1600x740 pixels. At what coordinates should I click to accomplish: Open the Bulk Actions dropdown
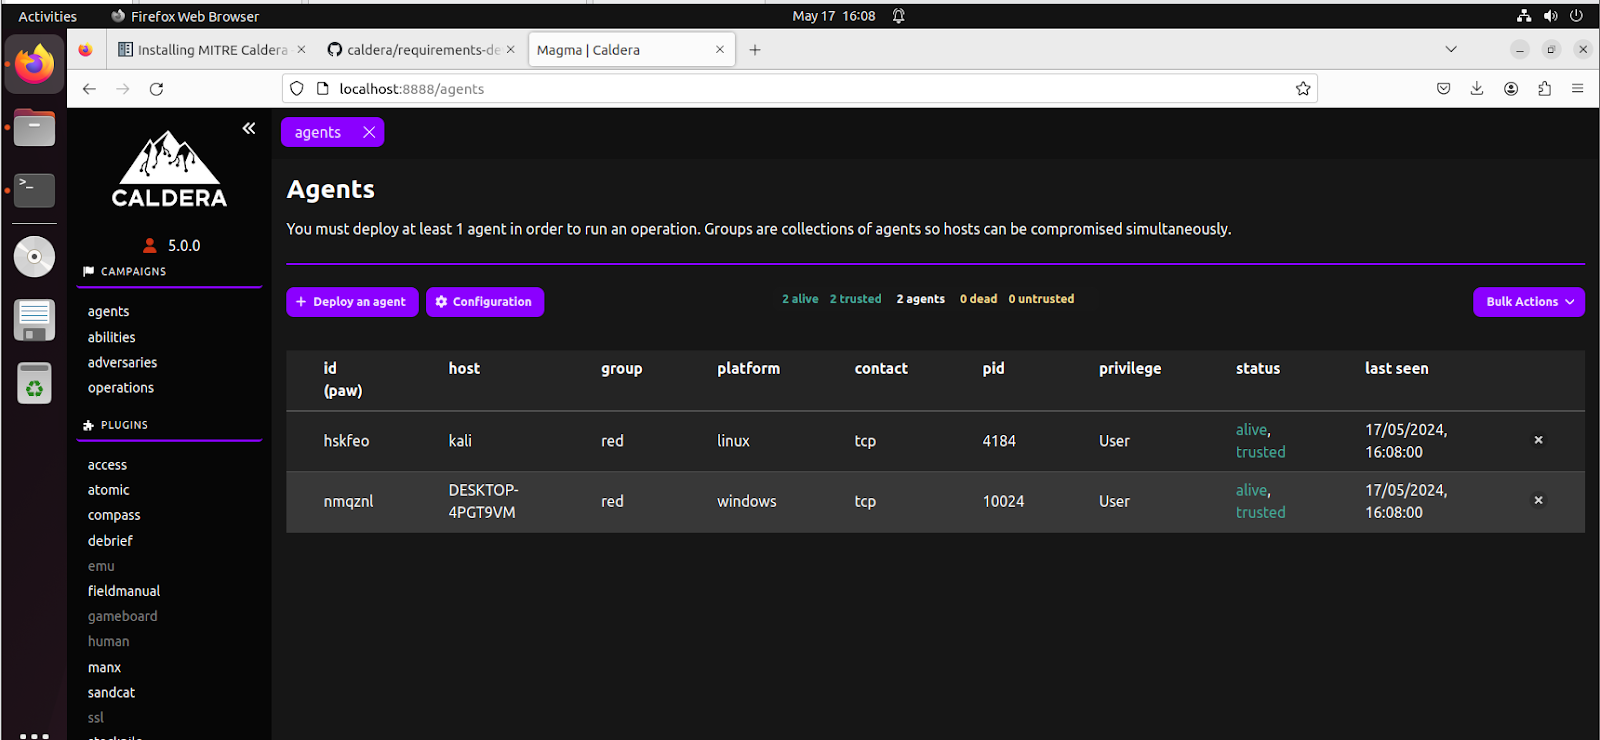pos(1529,301)
